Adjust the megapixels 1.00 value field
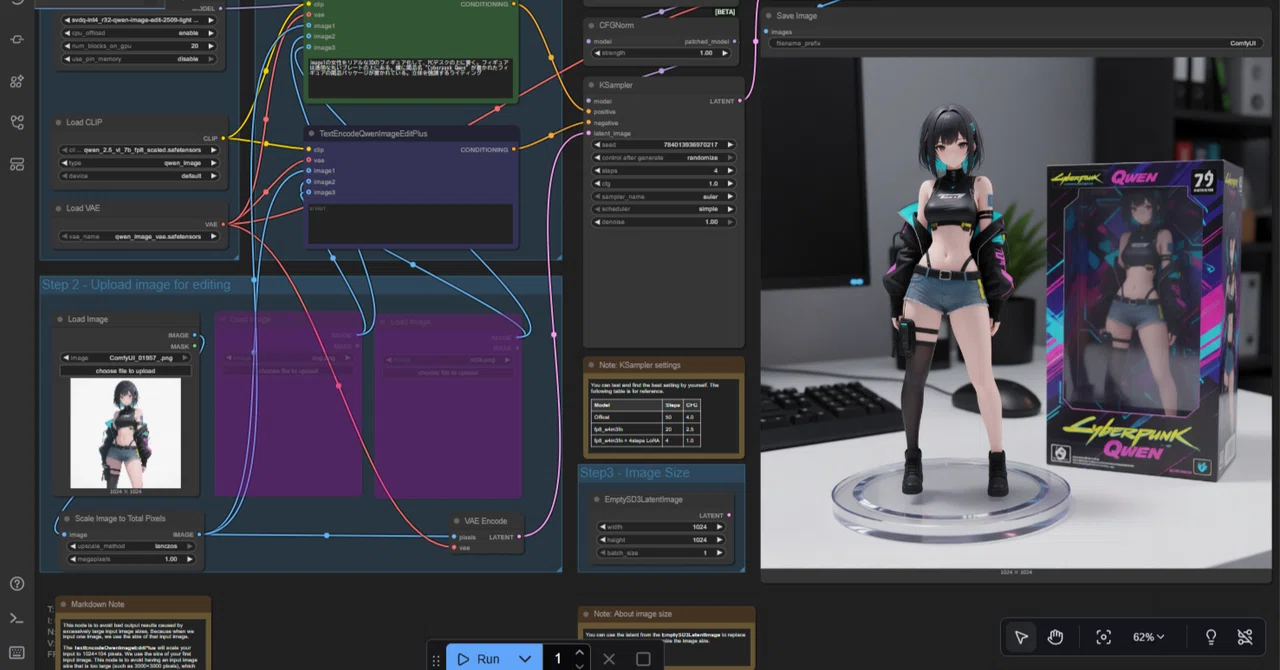1280x670 pixels. pos(130,560)
